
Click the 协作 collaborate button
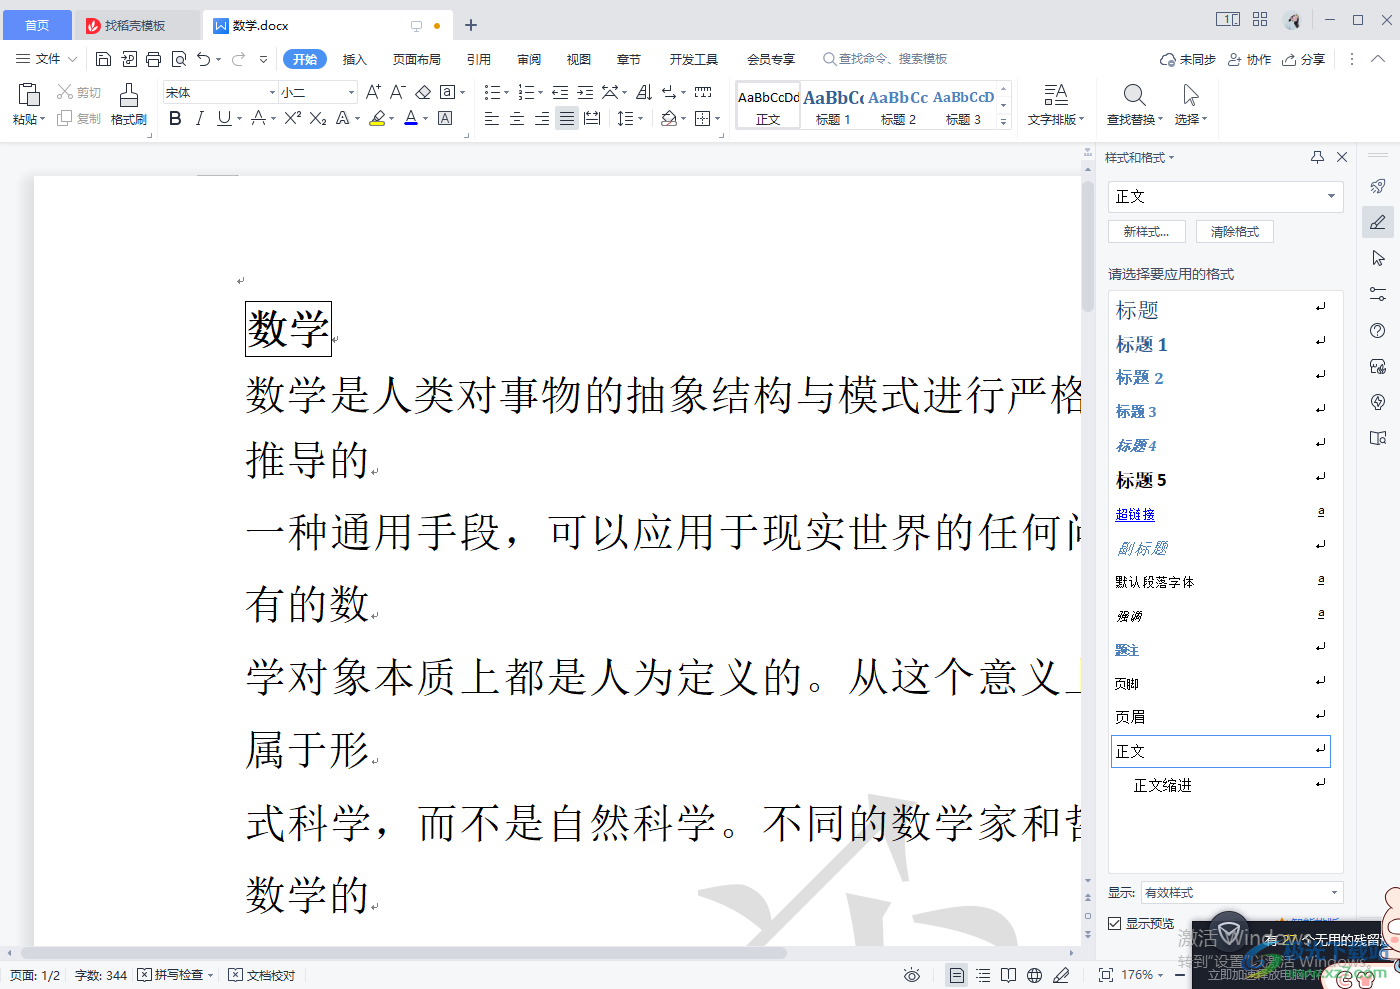click(1249, 59)
